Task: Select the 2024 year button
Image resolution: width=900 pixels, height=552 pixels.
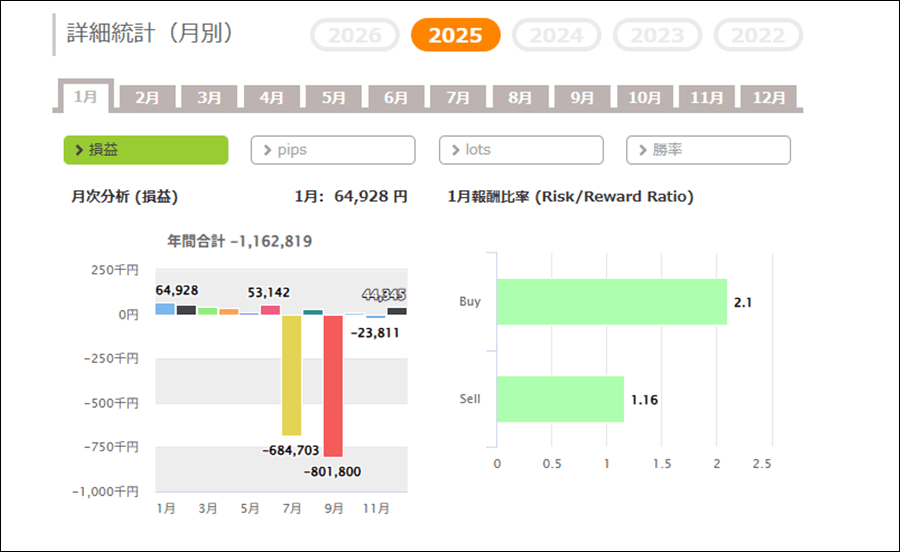Action: coord(556,36)
